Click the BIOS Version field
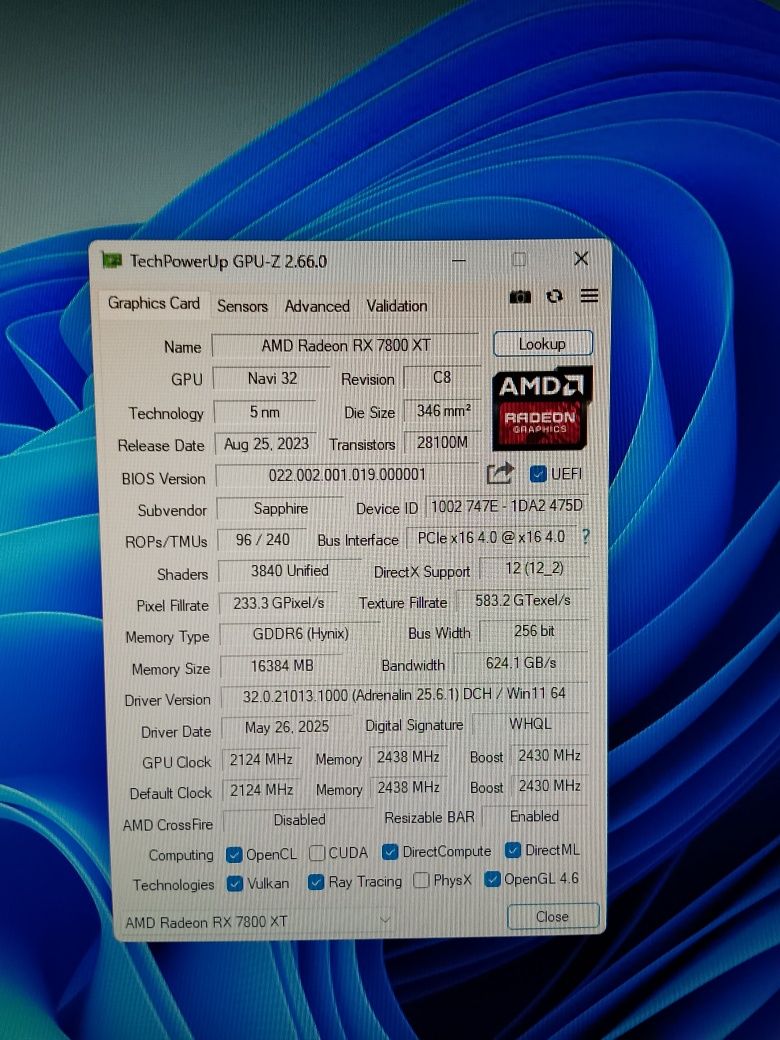The width and height of the screenshot is (780, 1040). pyautogui.click(x=347, y=475)
